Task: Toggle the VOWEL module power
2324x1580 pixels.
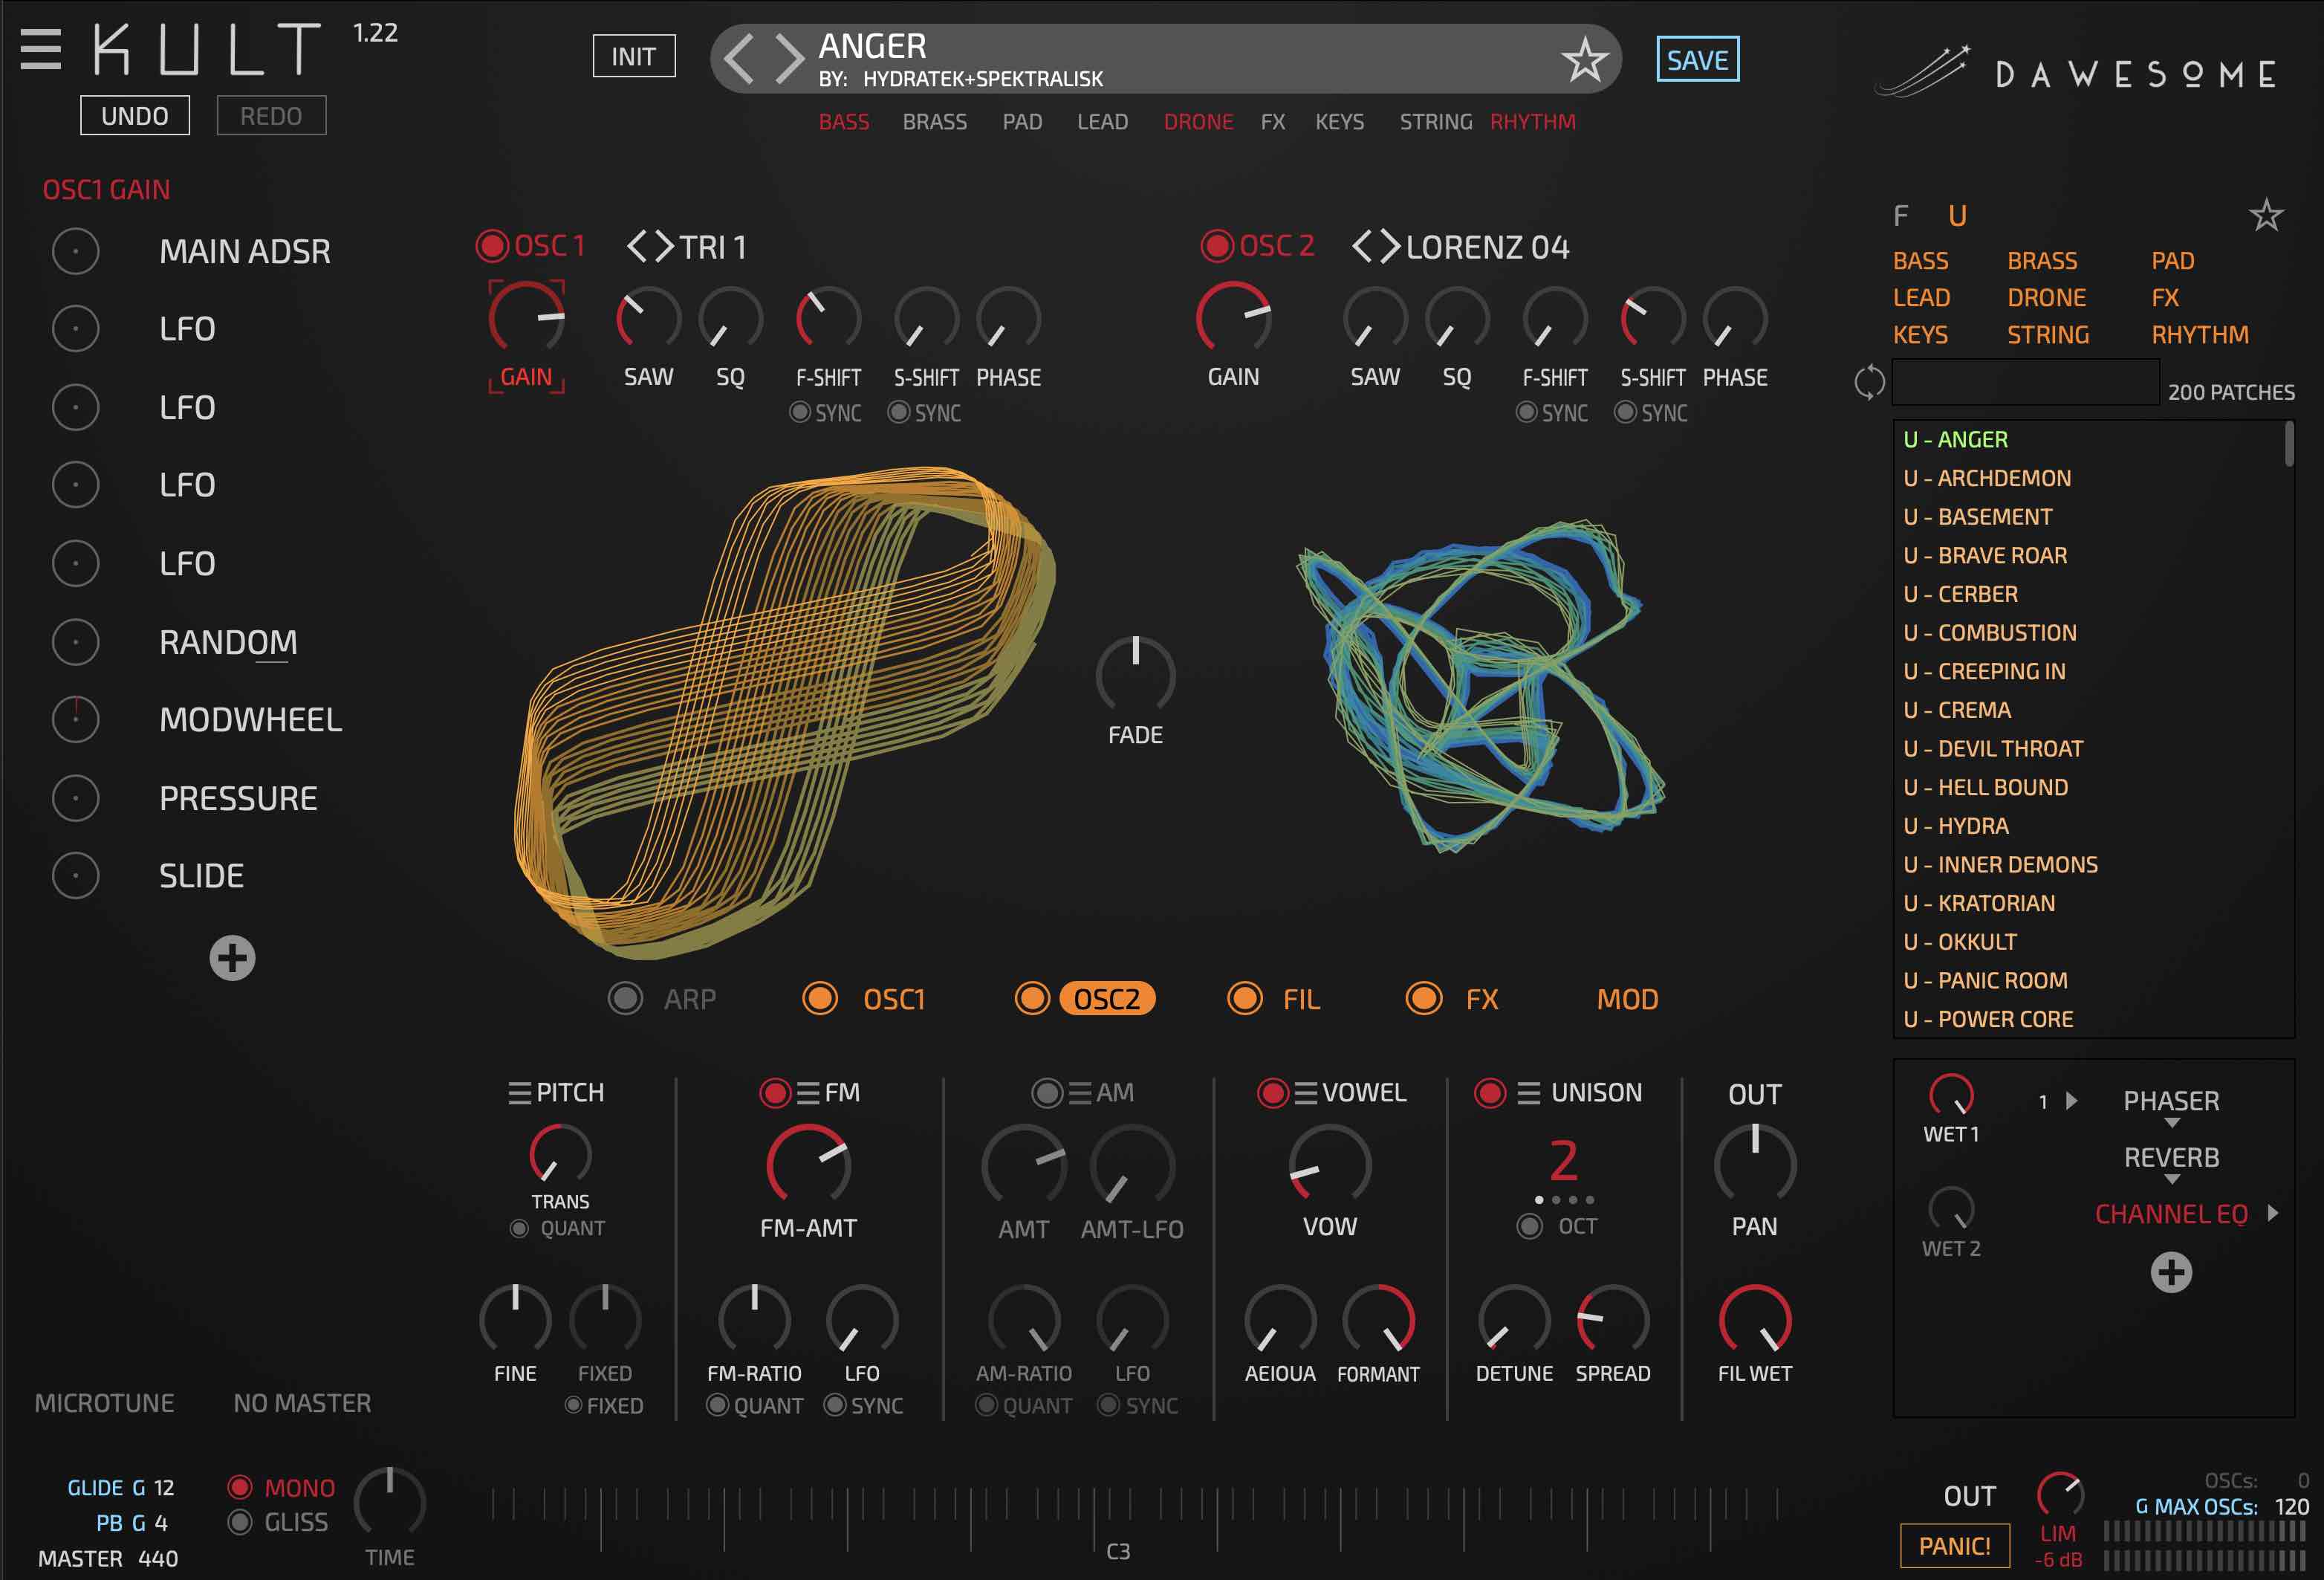Action: tap(1272, 1093)
